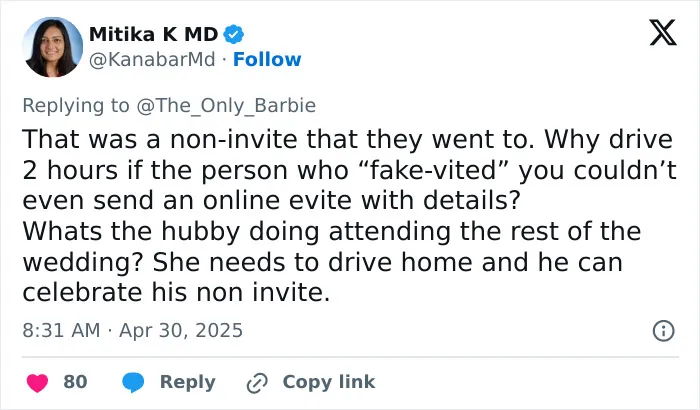Click the line "celebrate his non invite."
The width and height of the screenshot is (700, 410).
coord(176,293)
